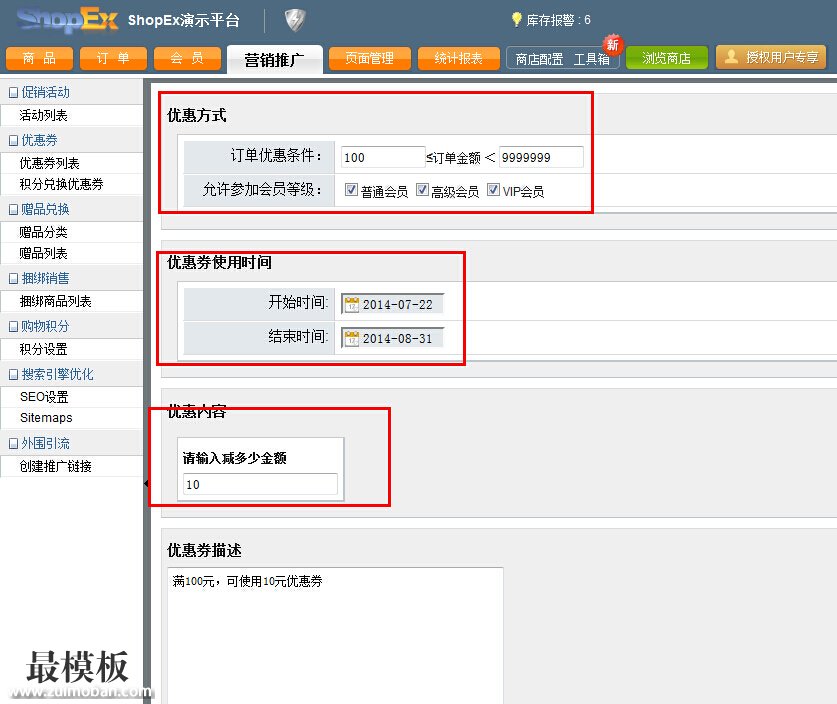Click the 浏览商店 button
This screenshot has height=704, width=837.
point(666,59)
